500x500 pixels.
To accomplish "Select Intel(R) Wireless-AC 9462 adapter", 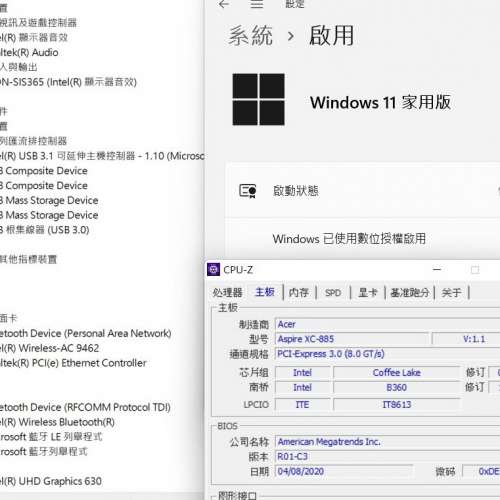I will tap(49, 348).
